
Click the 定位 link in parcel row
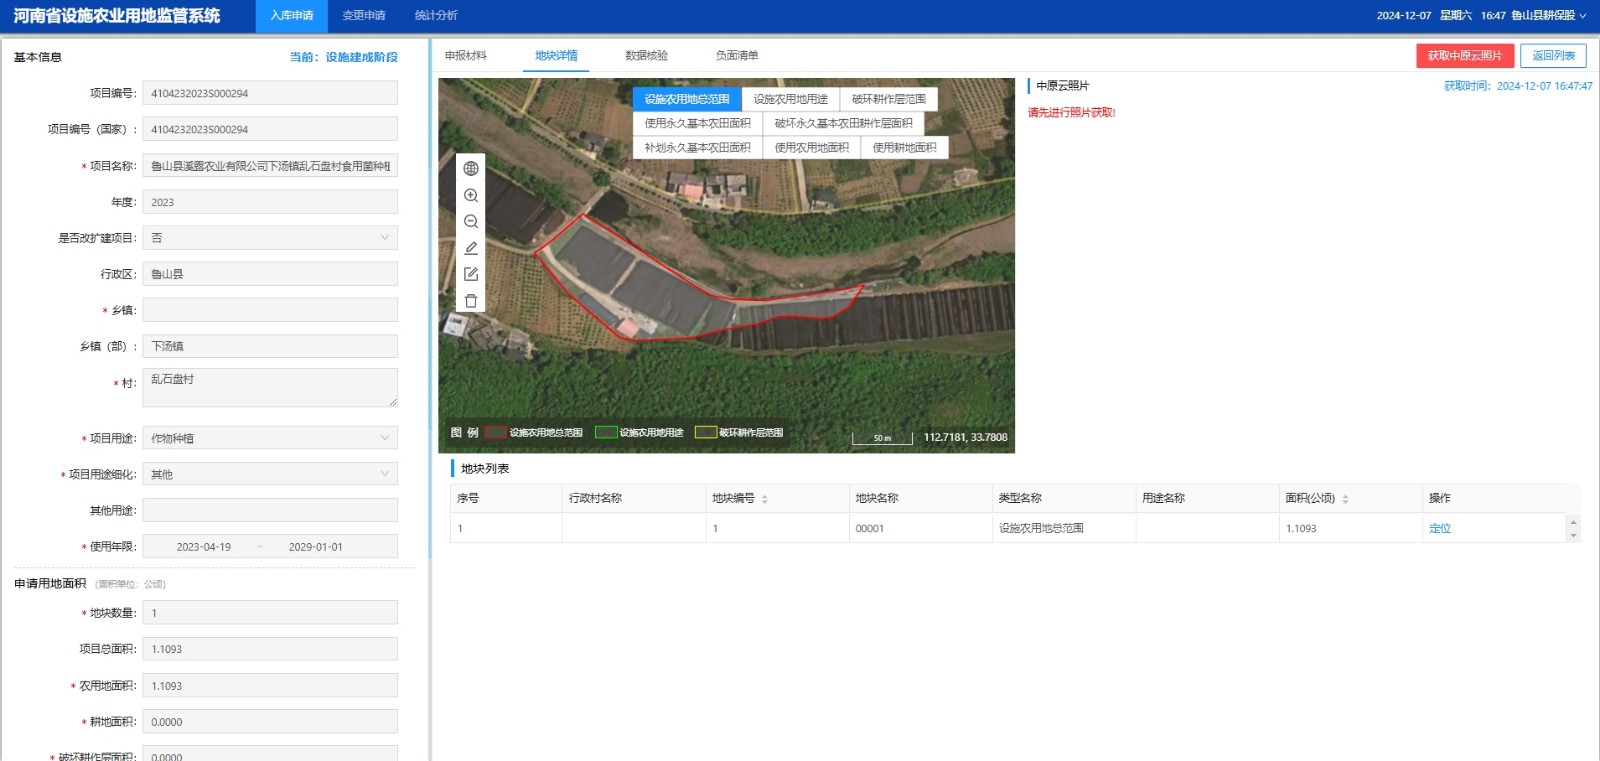(1440, 528)
